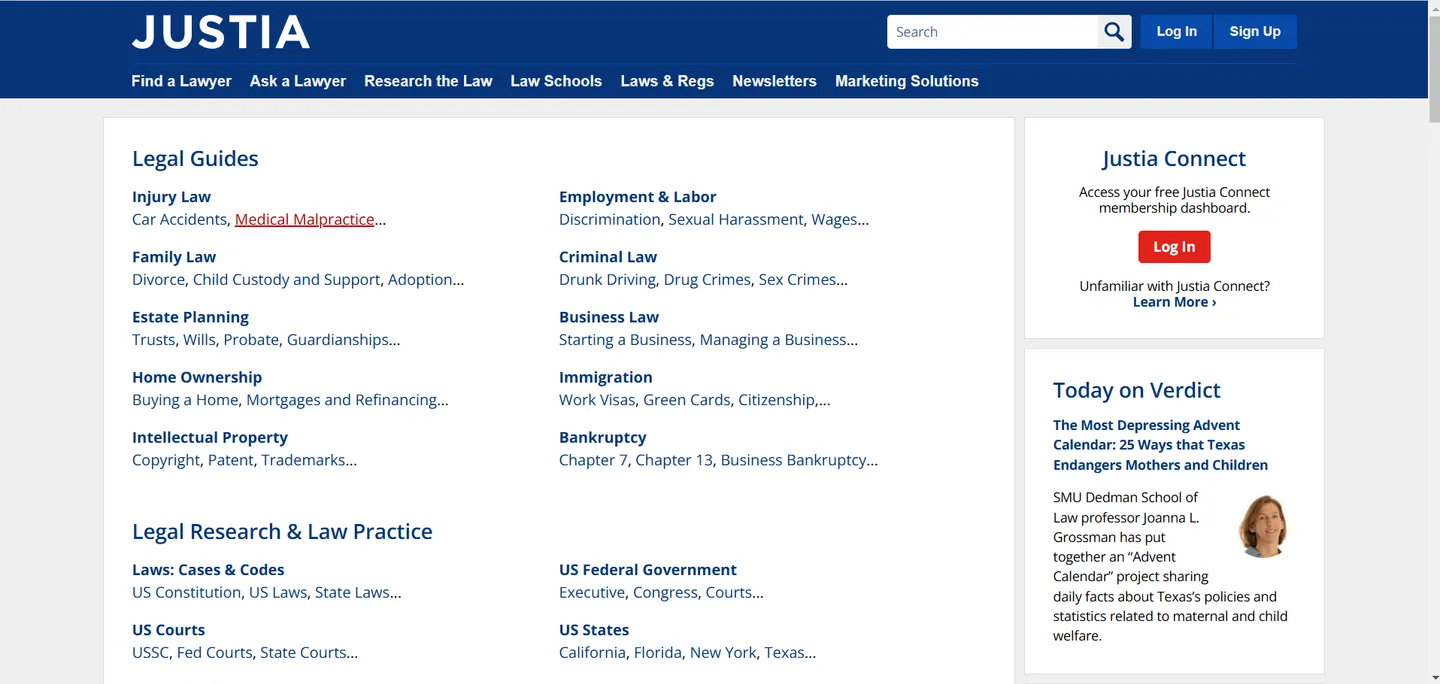
Task: Open the Law Schools menu
Action: pyautogui.click(x=556, y=81)
